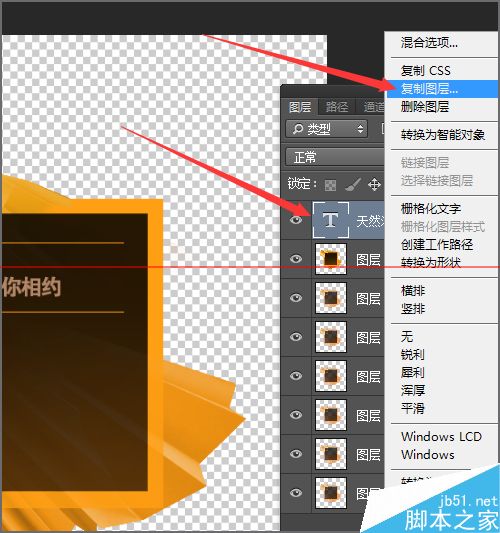Select 转换为智能对象 menu item
Screen dimensions: 500x533
pos(443,135)
